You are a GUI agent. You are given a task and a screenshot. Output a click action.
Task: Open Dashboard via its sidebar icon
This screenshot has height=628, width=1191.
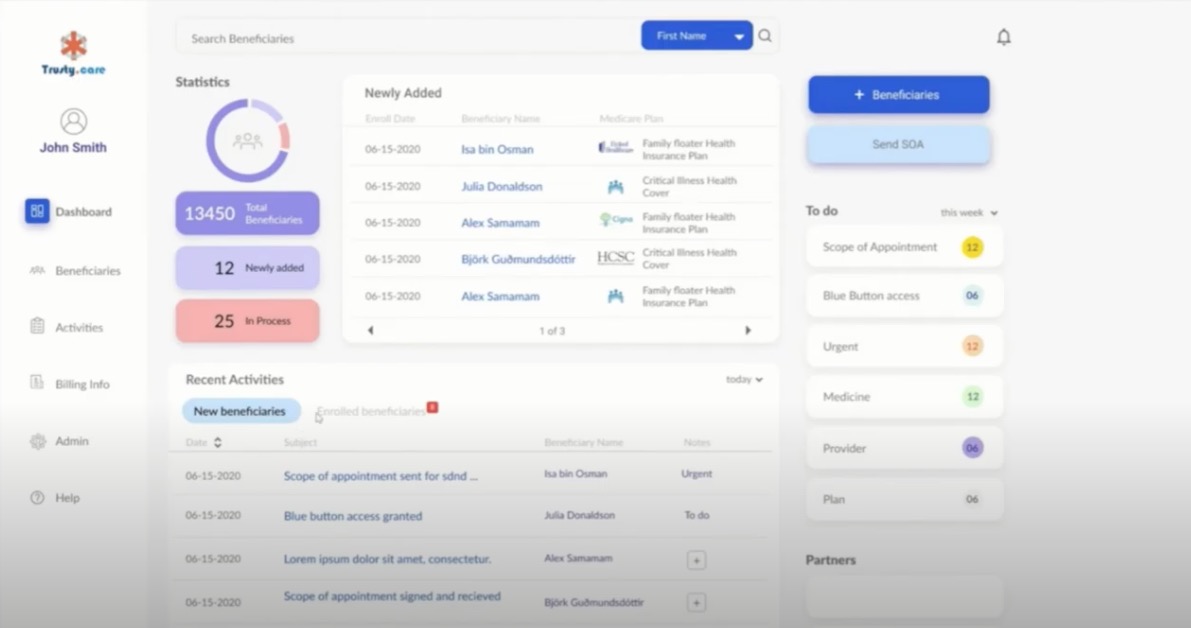coord(37,211)
